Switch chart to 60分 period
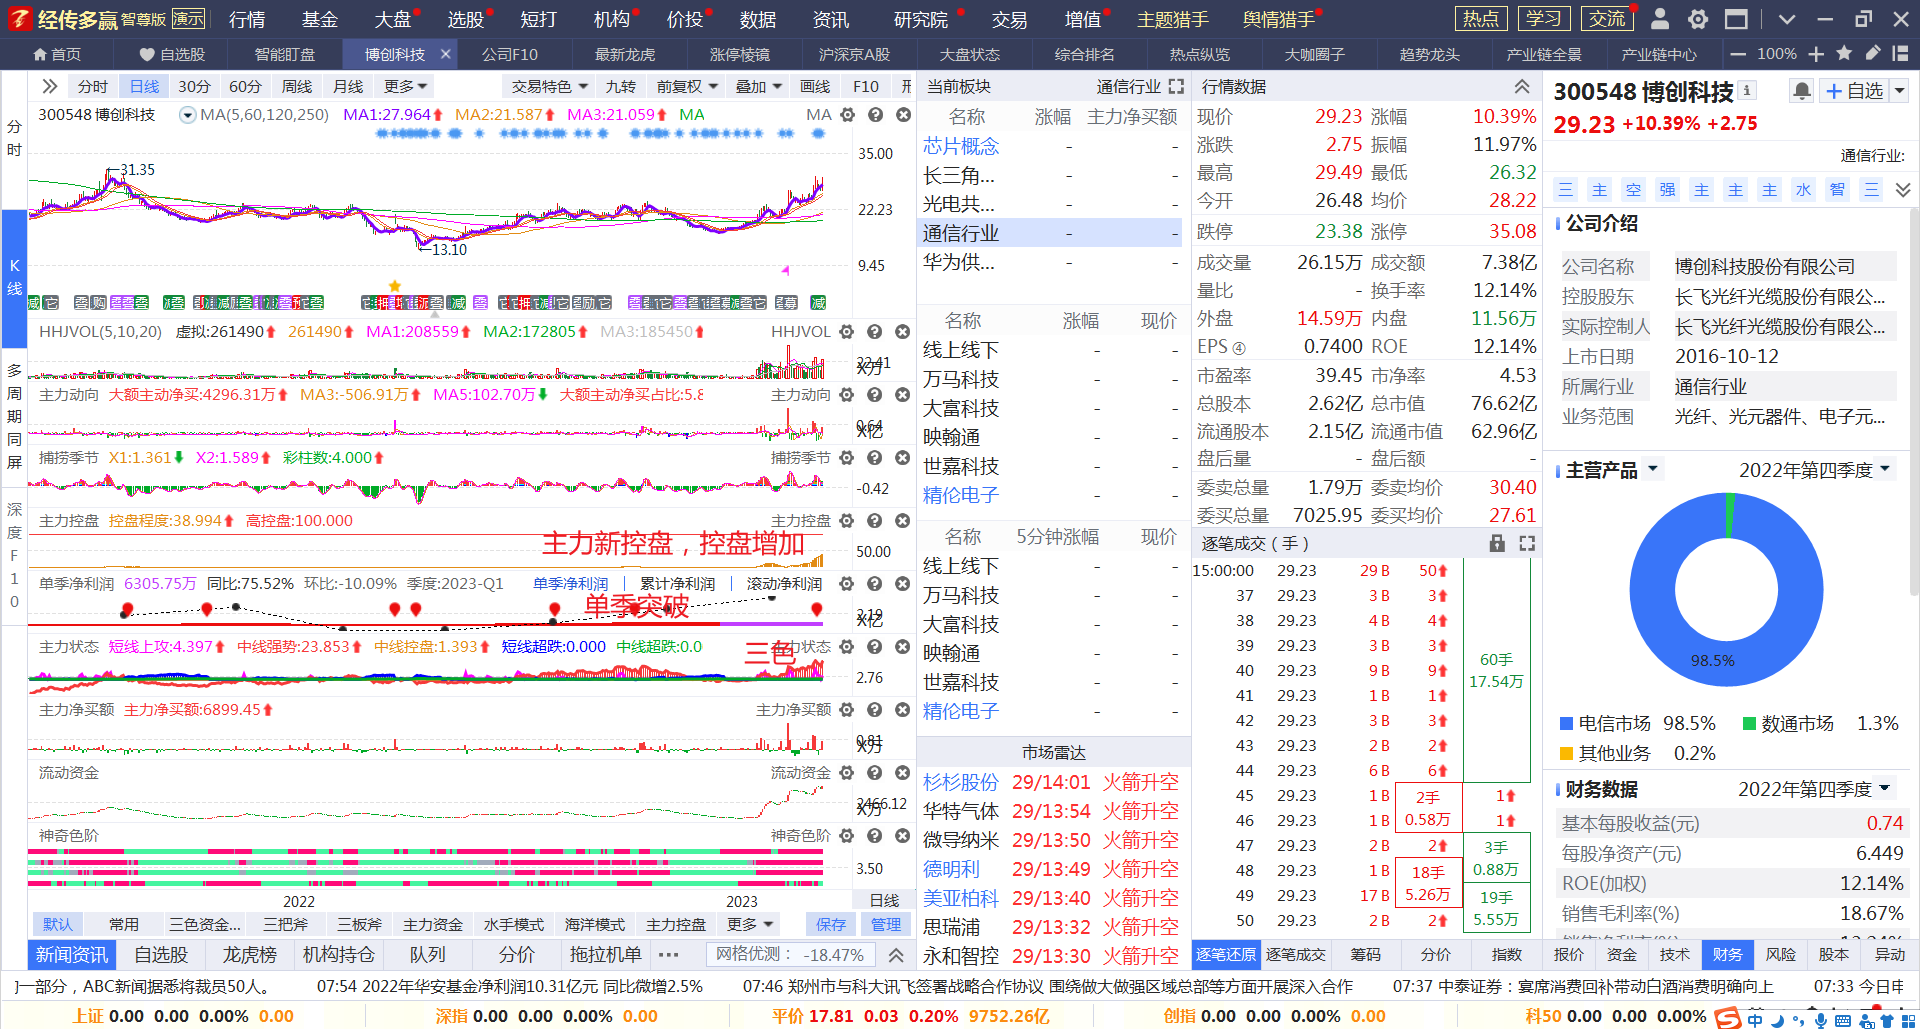This screenshot has height=1029, width=1920. click(x=245, y=87)
